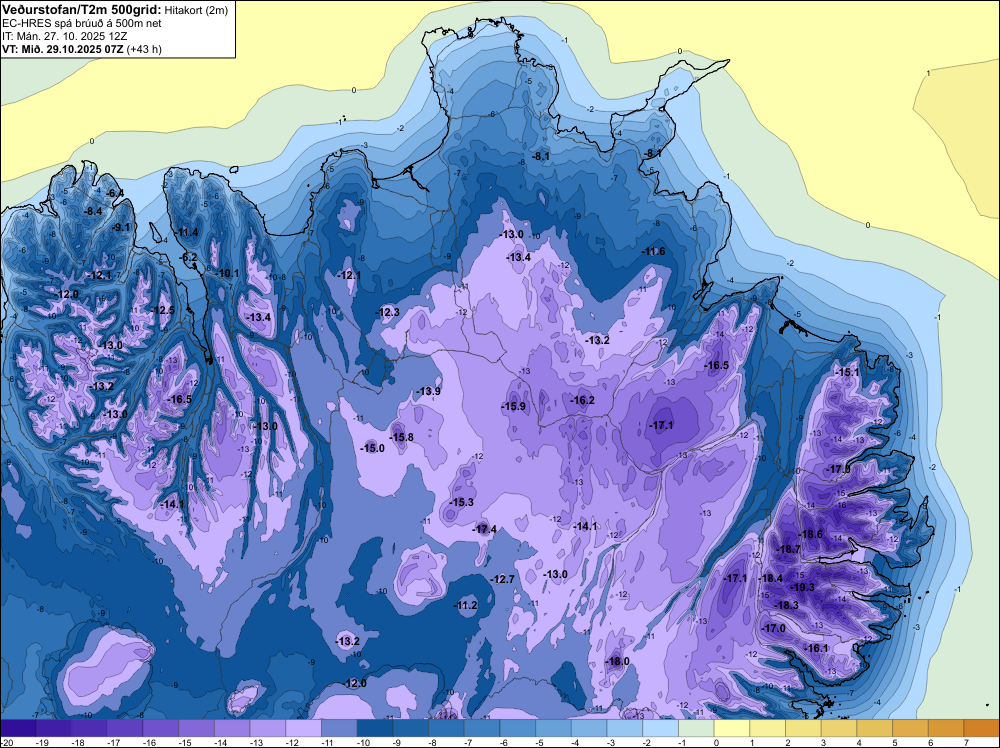Click the -18.3 temperature label
Screen dimensions: 1000x748
click(x=787, y=605)
